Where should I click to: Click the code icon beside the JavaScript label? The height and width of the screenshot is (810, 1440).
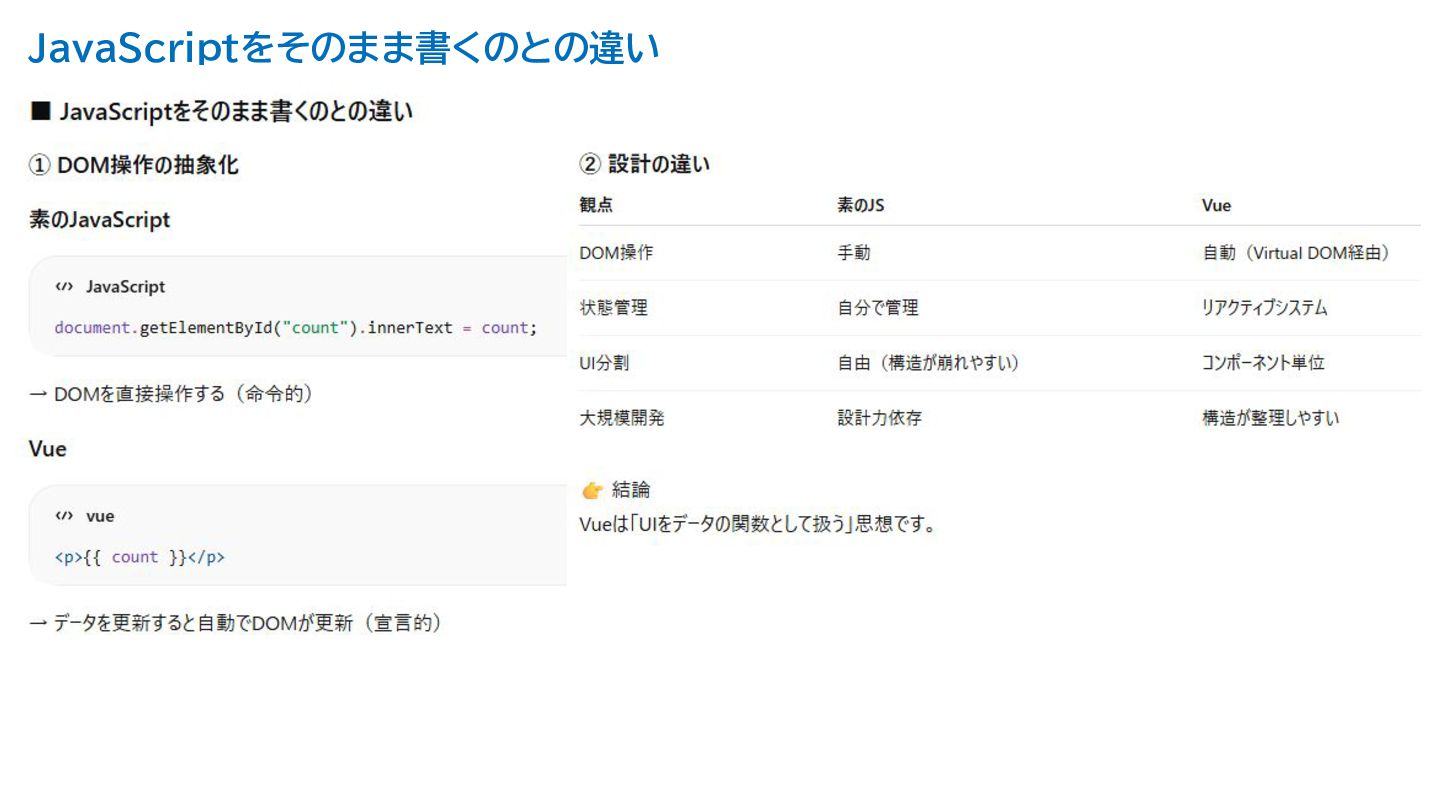coord(64,287)
